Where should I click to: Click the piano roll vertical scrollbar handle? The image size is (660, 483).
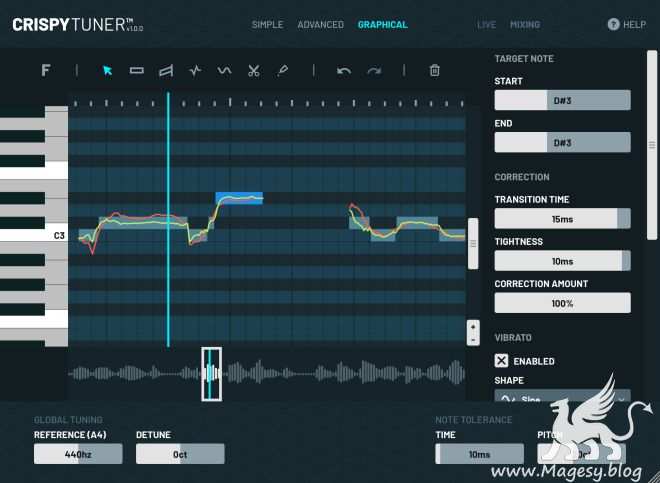click(x=473, y=243)
